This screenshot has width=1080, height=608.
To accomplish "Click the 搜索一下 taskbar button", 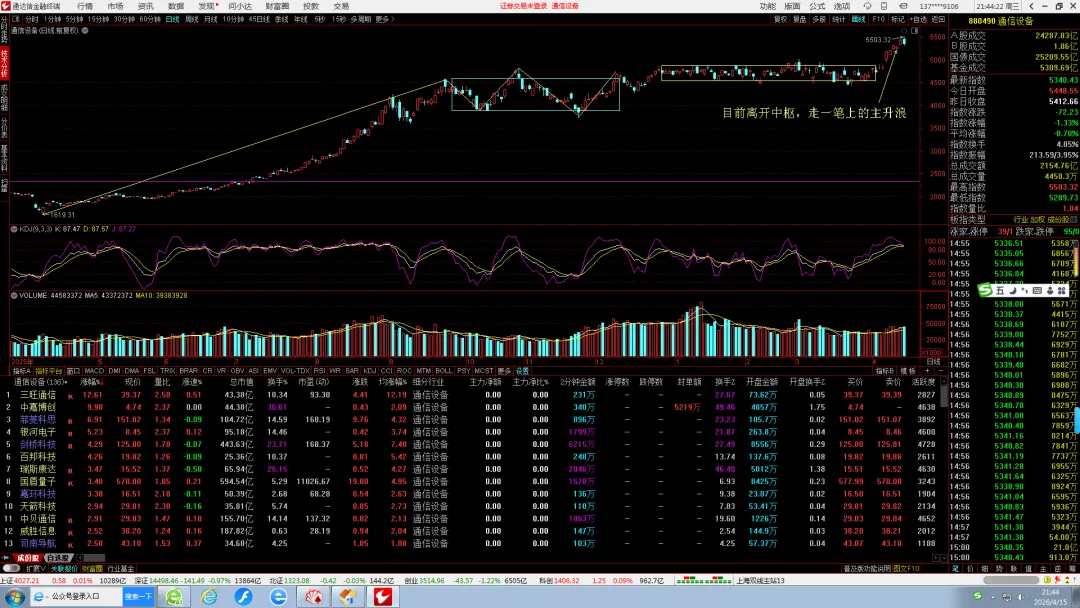I will (138, 596).
